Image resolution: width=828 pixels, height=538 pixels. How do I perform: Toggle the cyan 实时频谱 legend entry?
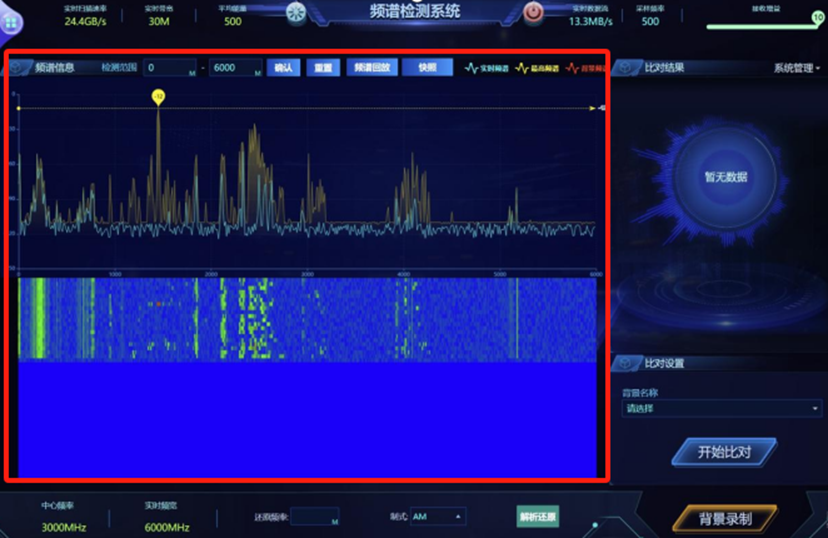(x=486, y=68)
